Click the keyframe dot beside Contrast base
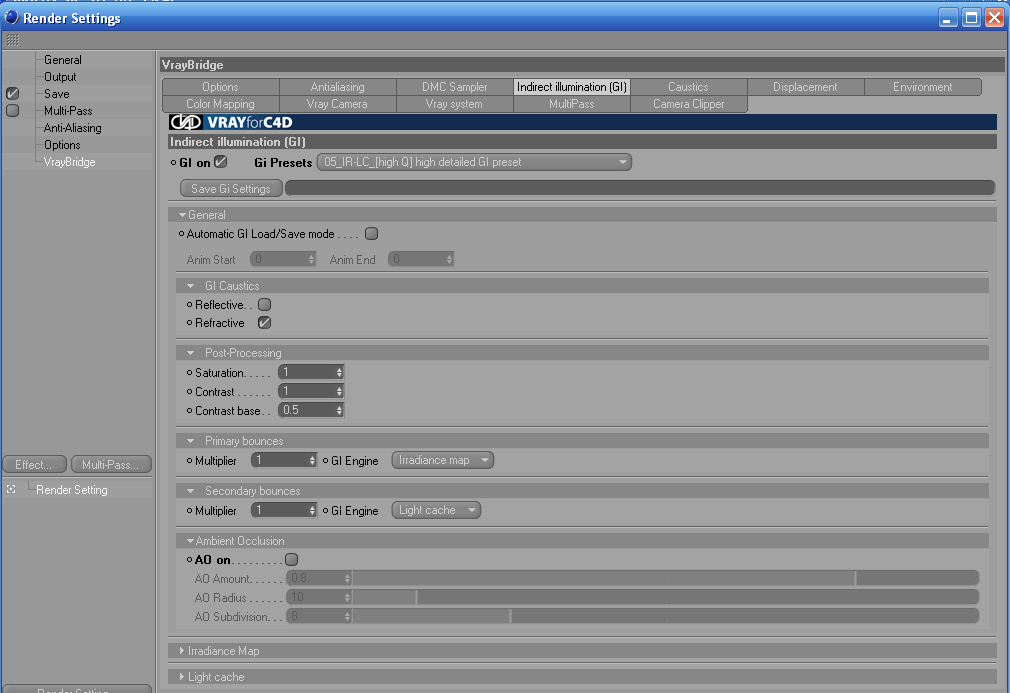 pos(189,410)
